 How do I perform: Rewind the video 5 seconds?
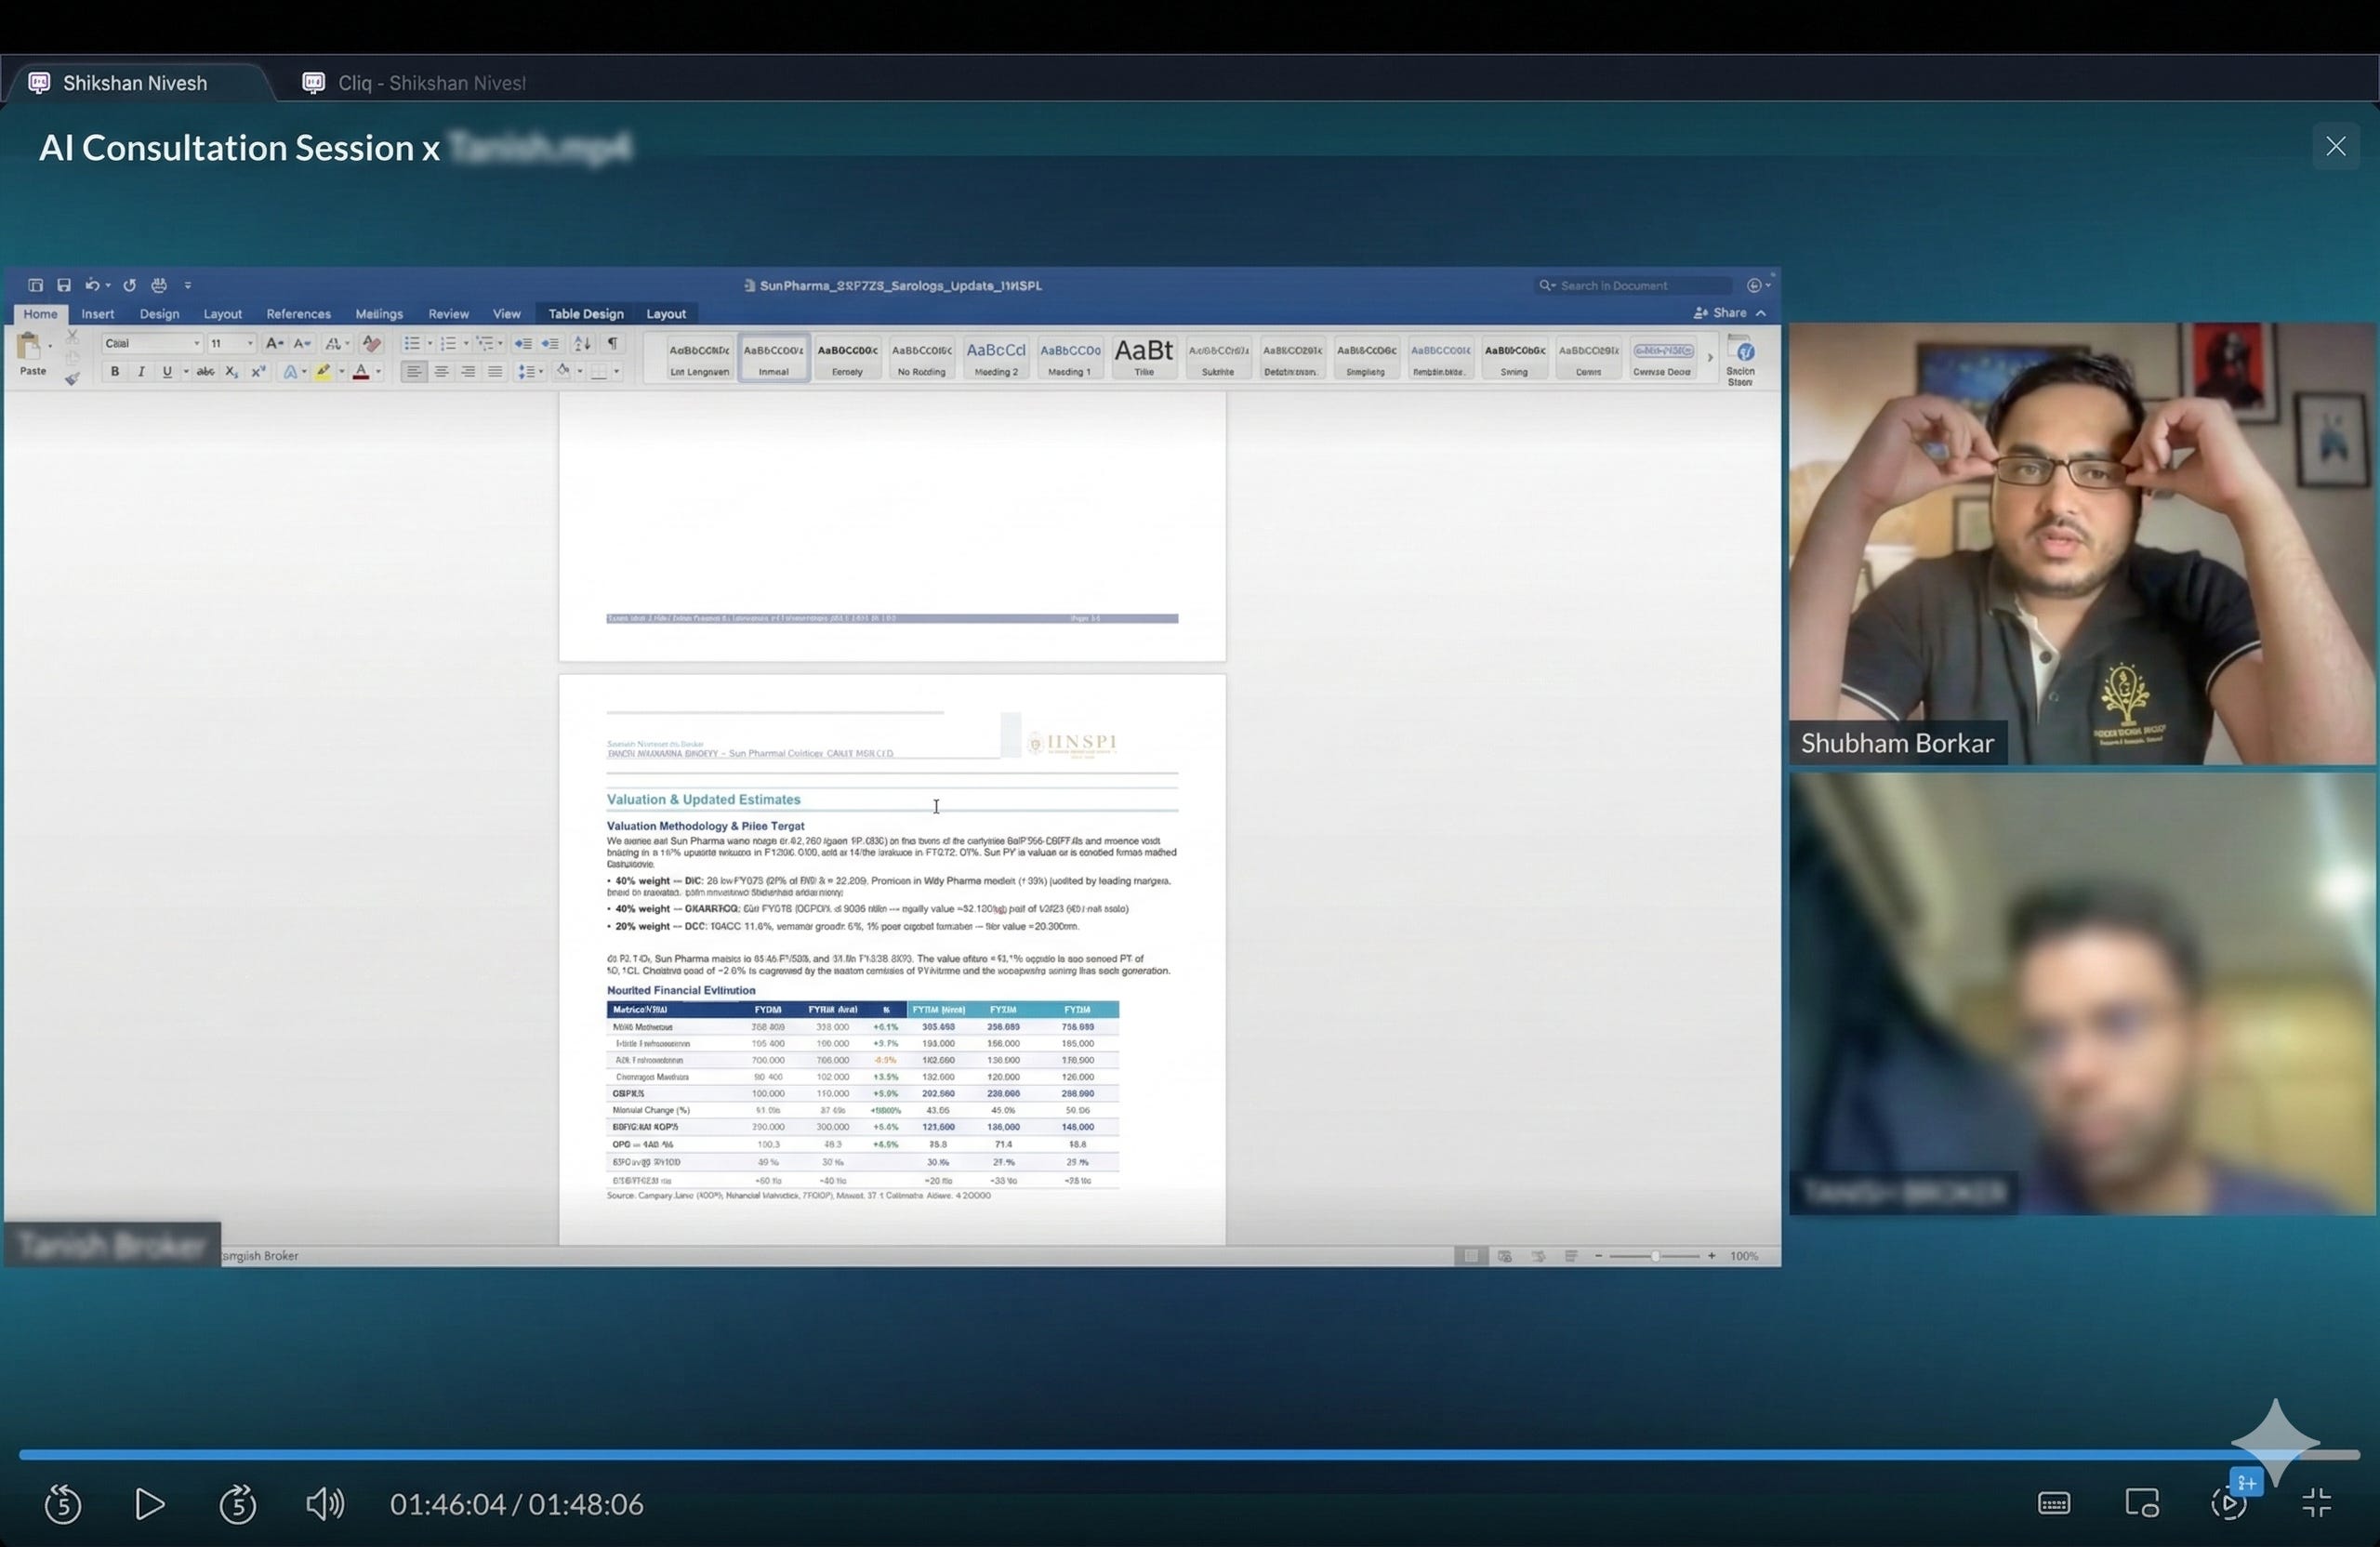63,1504
